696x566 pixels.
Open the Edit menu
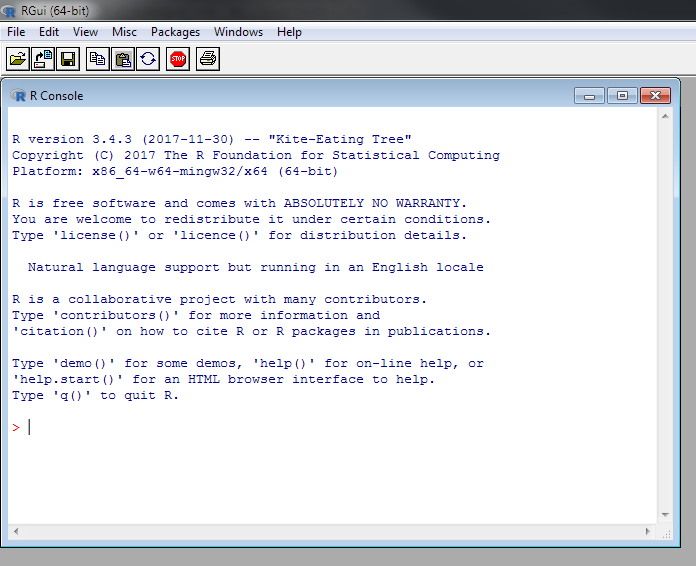[49, 32]
